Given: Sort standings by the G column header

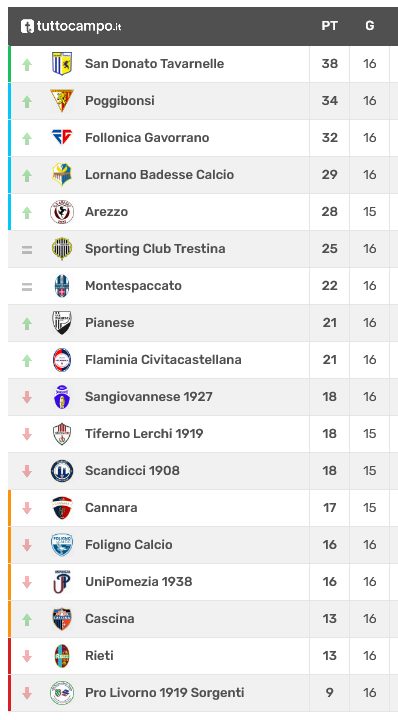Looking at the screenshot, I should tap(370, 26).
